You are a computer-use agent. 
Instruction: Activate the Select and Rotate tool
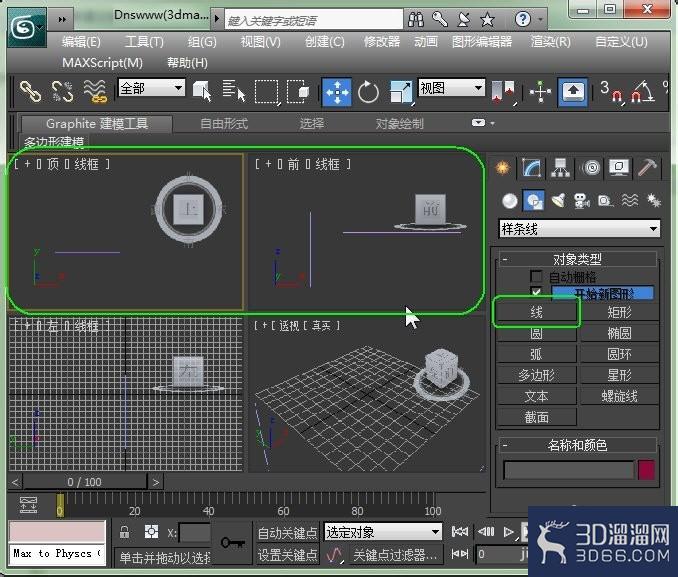(x=368, y=92)
